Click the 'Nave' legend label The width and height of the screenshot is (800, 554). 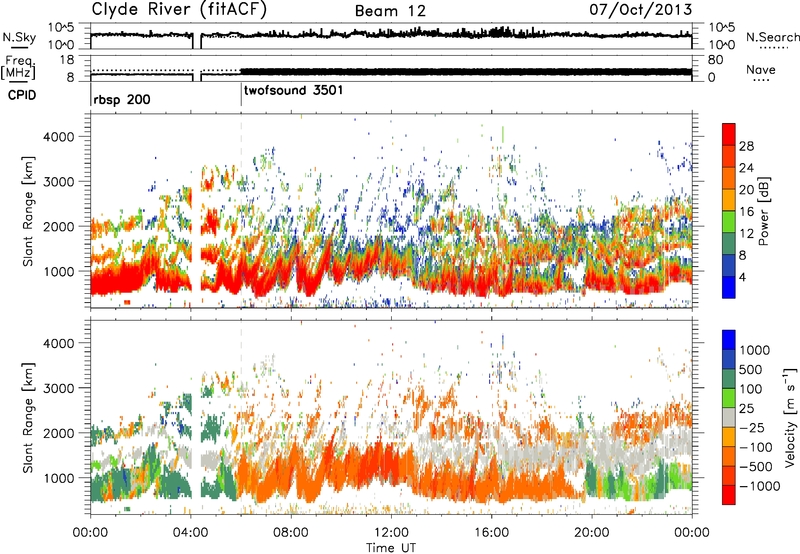(x=761, y=69)
